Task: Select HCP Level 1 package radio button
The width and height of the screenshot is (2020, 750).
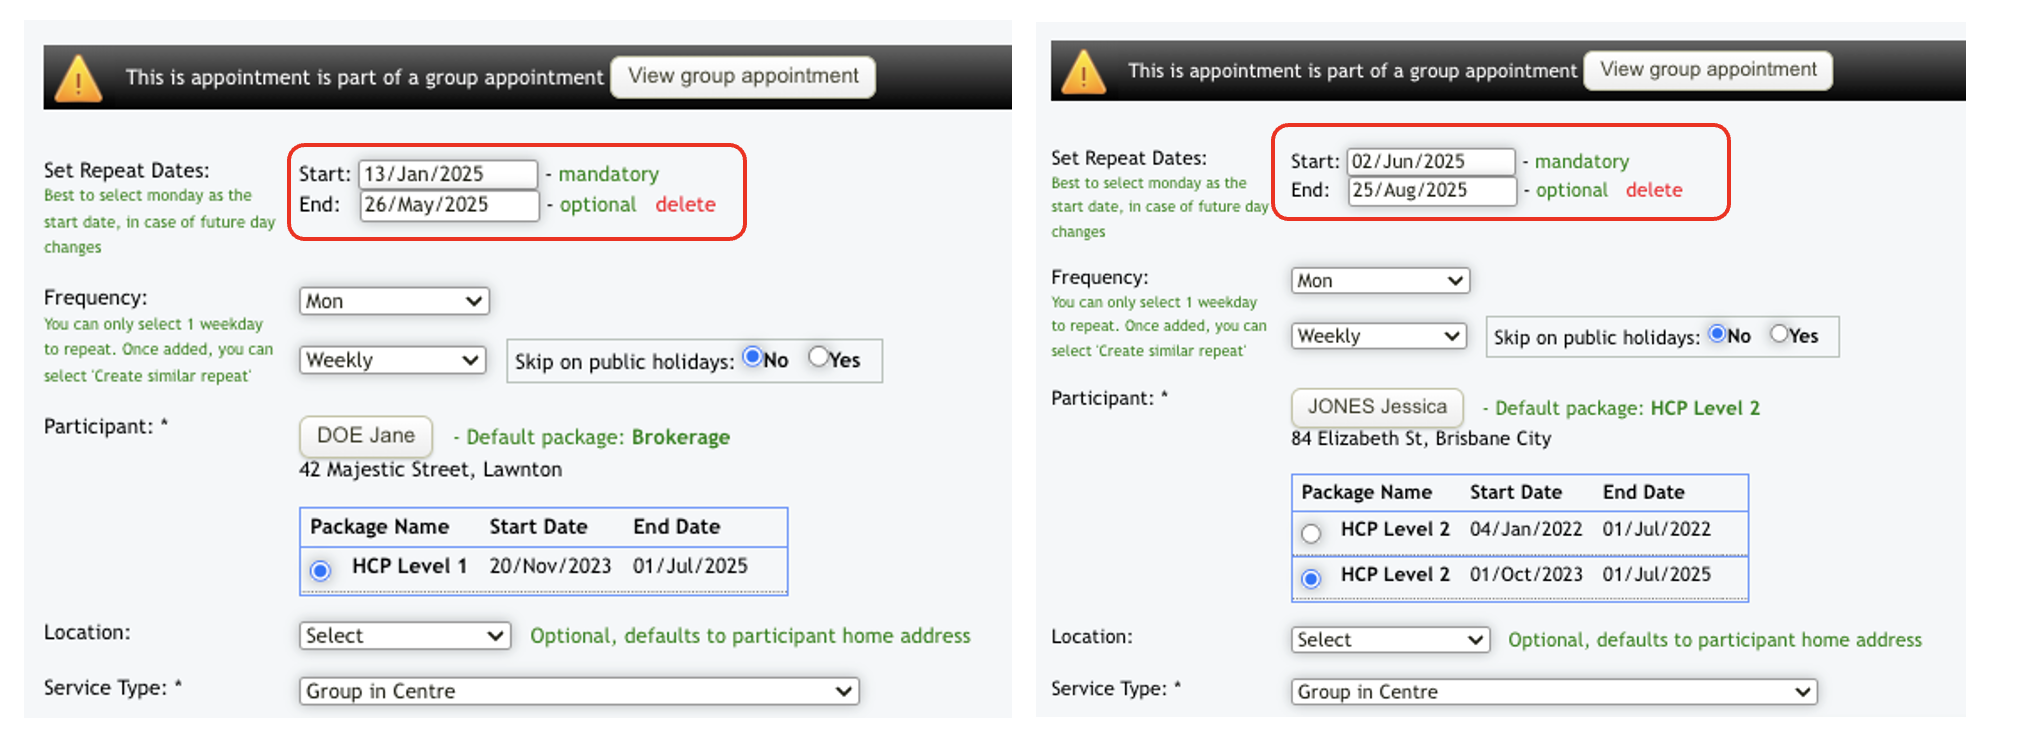Action: click(x=320, y=570)
